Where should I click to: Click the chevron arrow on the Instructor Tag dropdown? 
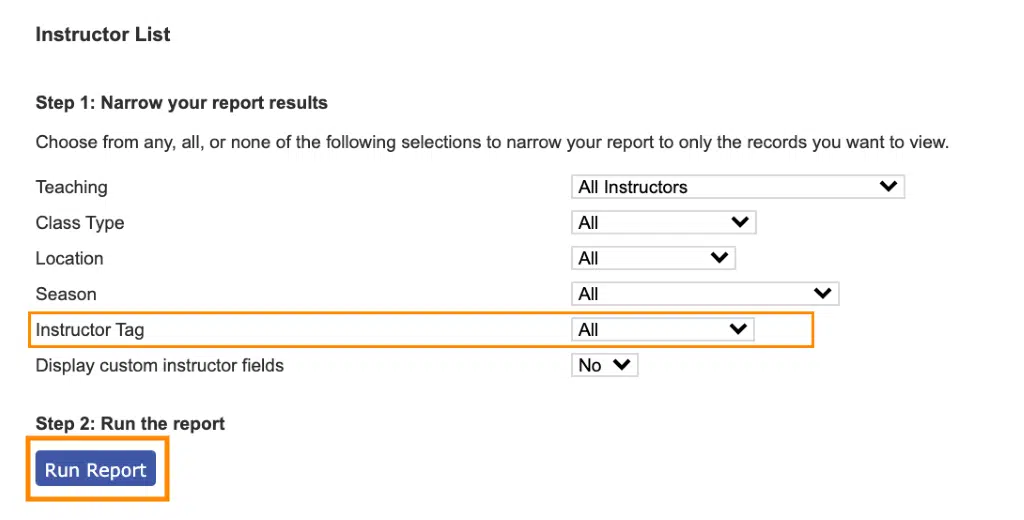tap(738, 329)
